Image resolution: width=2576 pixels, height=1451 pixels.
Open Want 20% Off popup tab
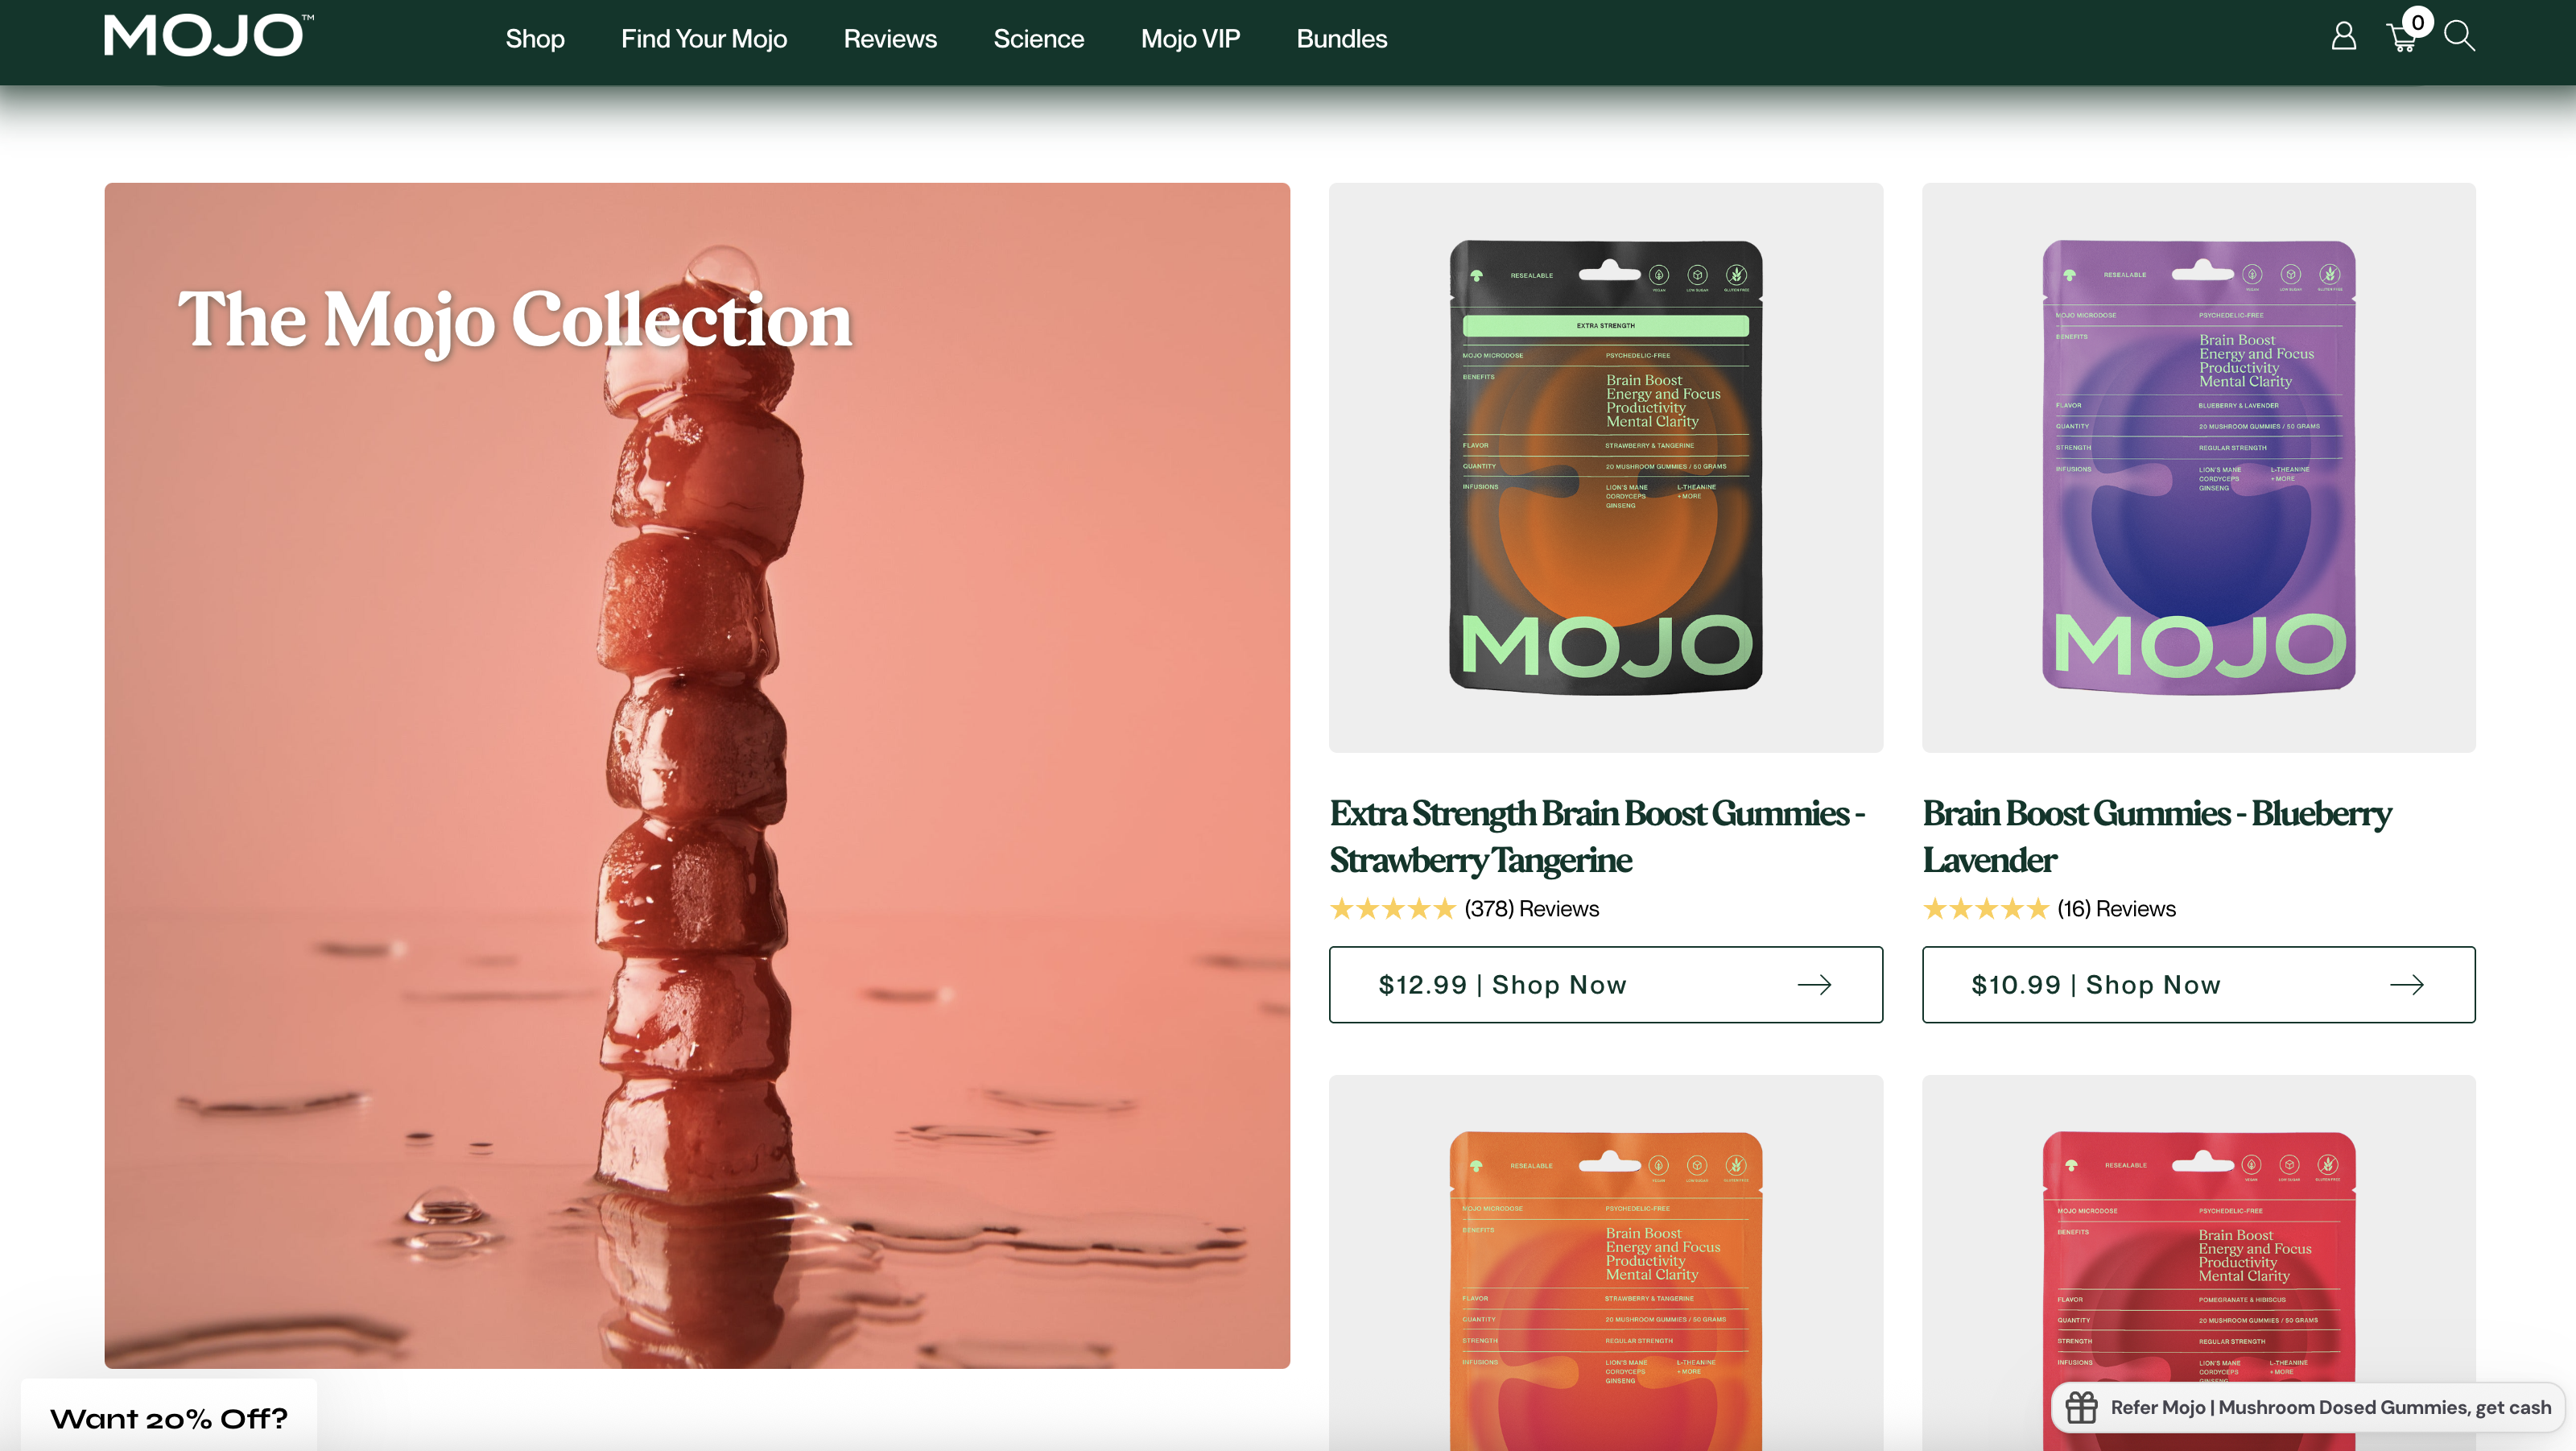point(169,1418)
